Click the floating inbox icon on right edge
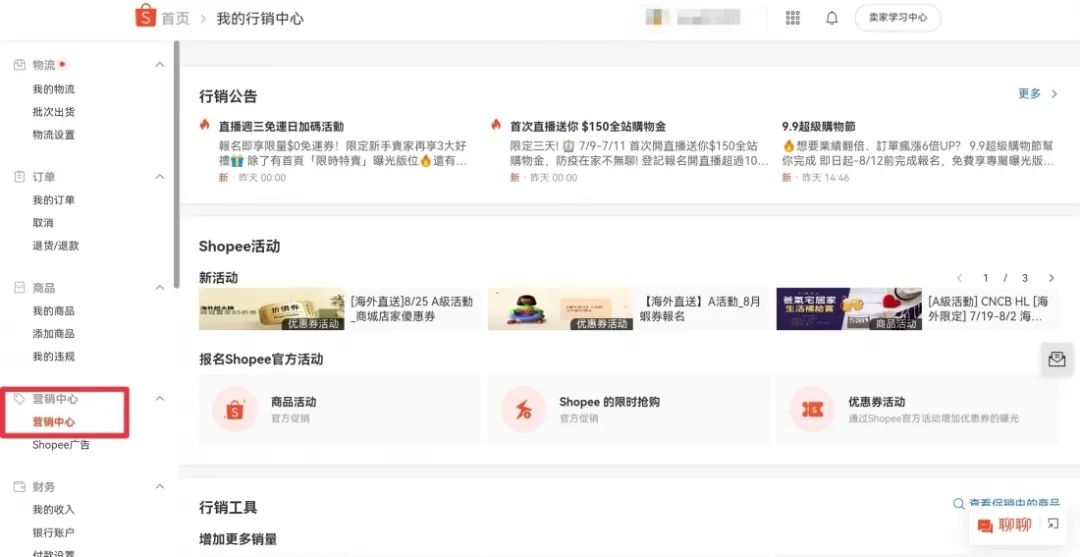This screenshot has height=557, width=1080. point(1057,359)
